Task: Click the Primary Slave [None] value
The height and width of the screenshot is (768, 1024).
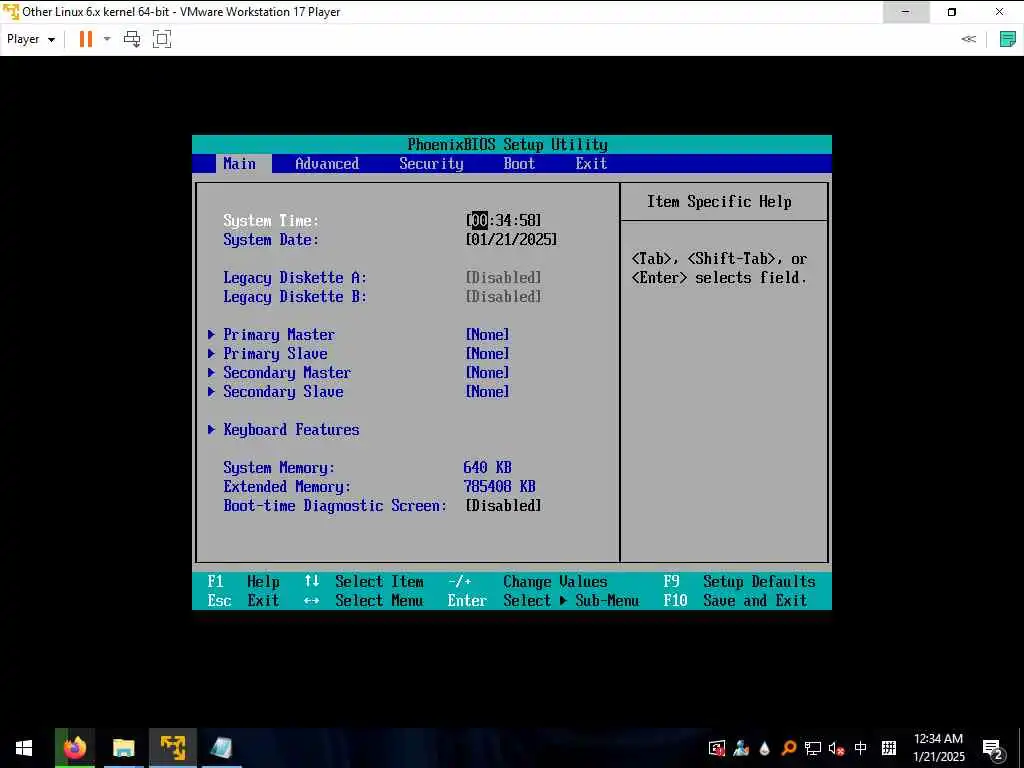Action: pyautogui.click(x=487, y=353)
